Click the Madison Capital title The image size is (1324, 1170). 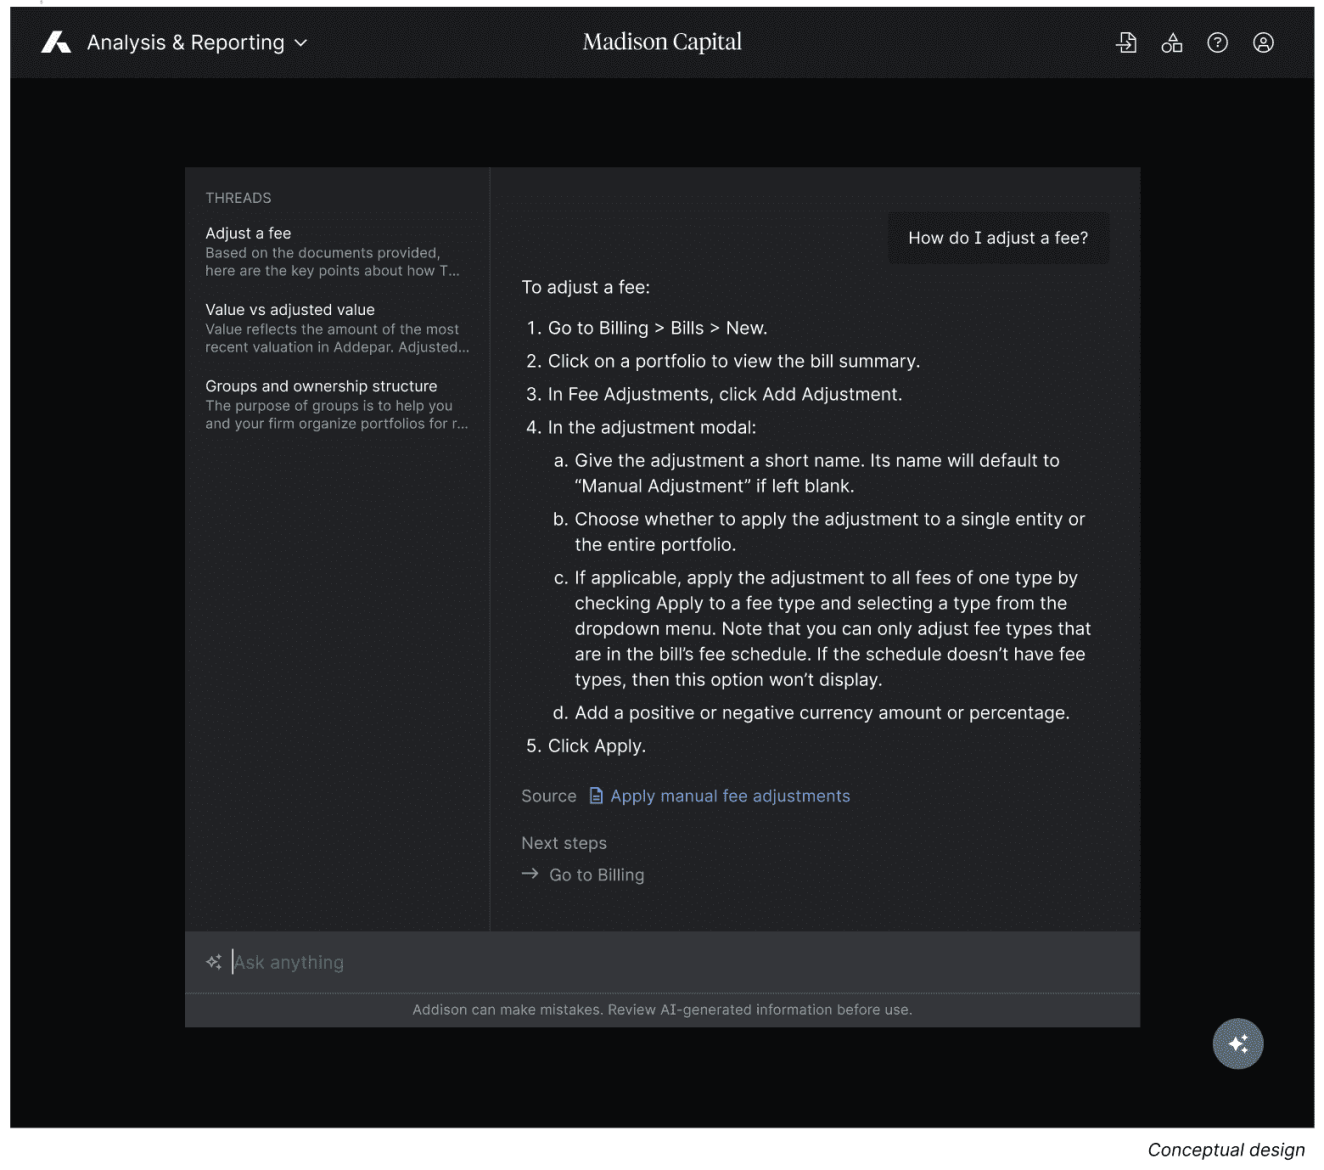coord(662,42)
